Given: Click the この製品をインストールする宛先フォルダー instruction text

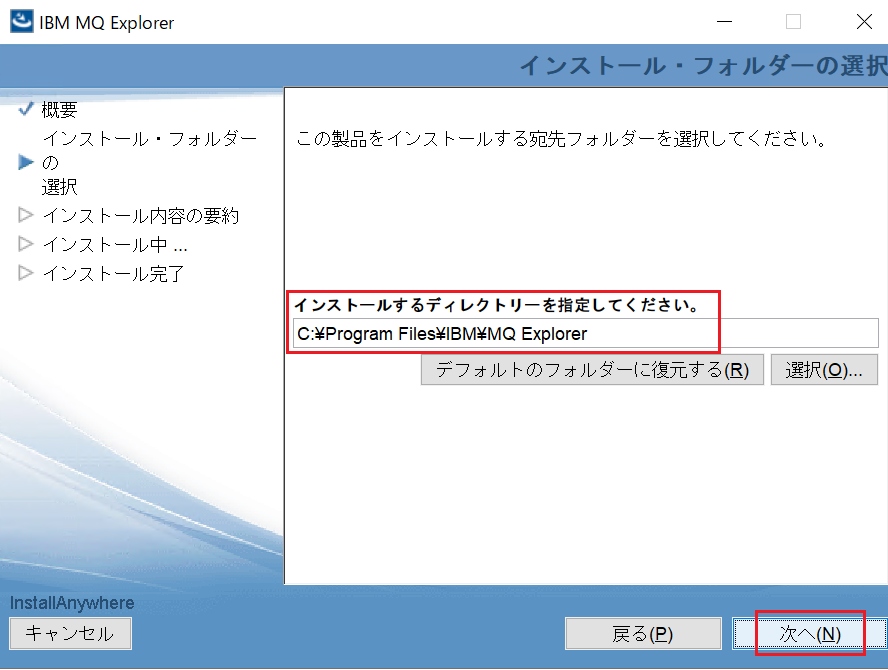Looking at the screenshot, I should coord(562,138).
